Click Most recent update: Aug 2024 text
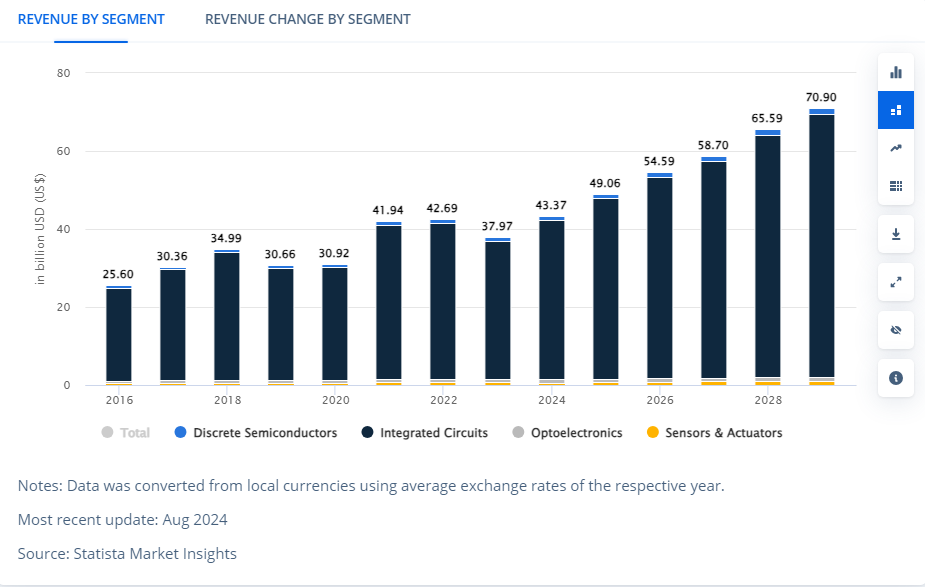The width and height of the screenshot is (925, 587). (x=122, y=519)
